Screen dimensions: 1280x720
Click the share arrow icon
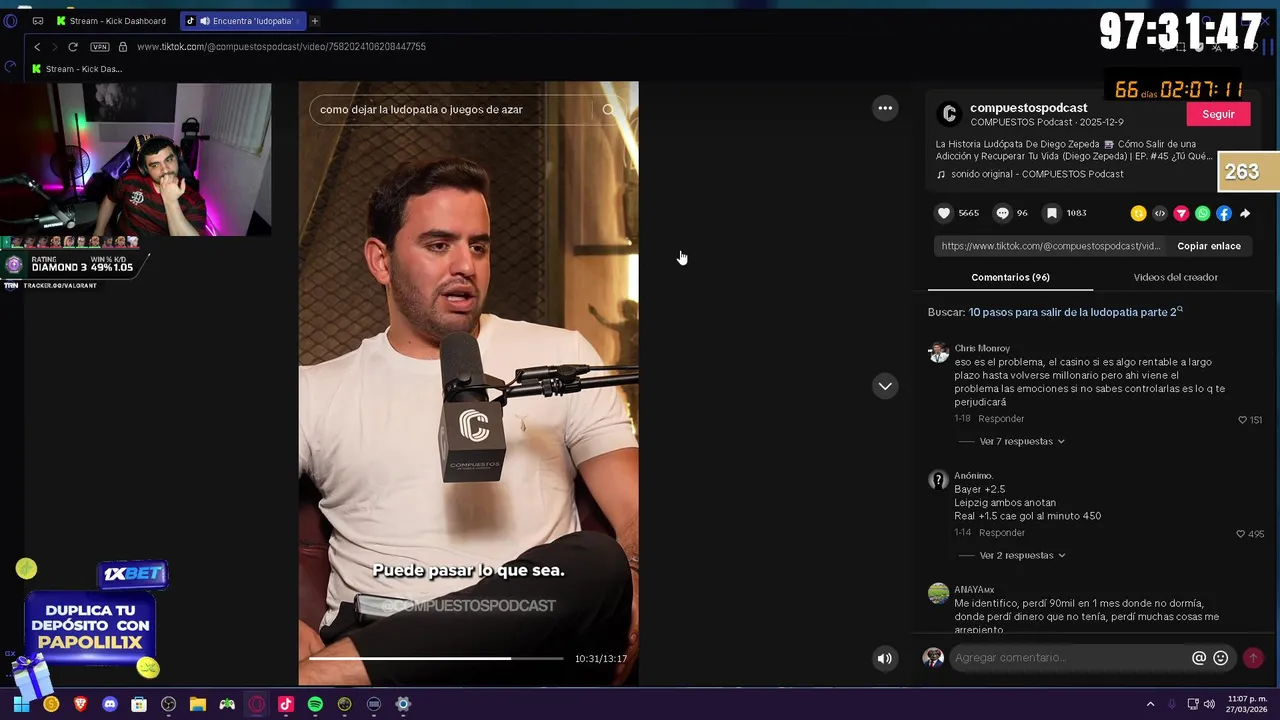[1245, 213]
